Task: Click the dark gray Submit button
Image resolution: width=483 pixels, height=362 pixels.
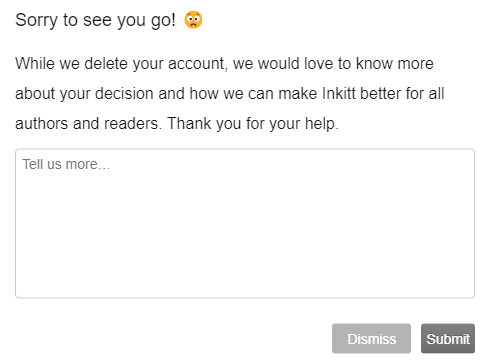Action: pyautogui.click(x=448, y=338)
